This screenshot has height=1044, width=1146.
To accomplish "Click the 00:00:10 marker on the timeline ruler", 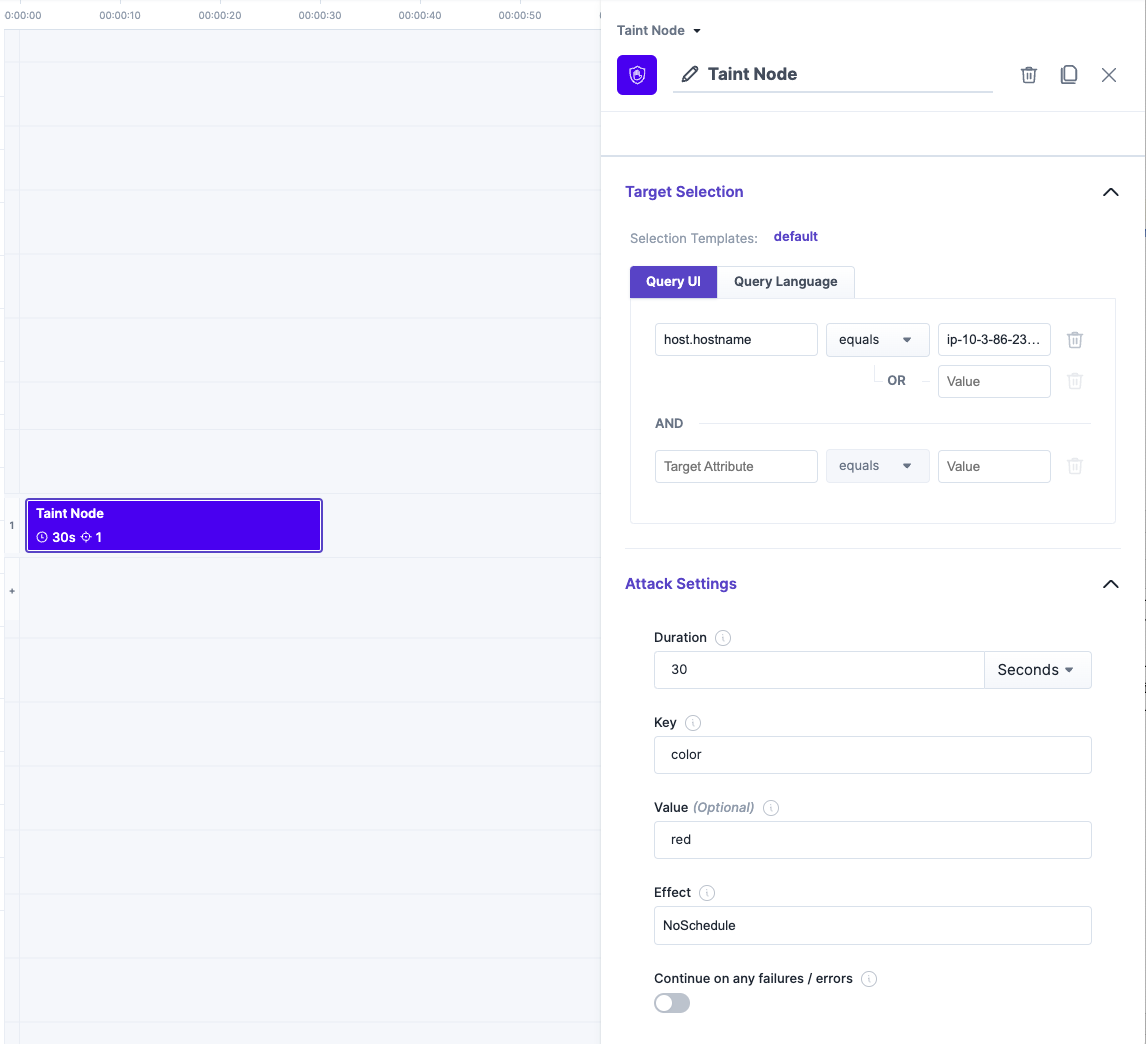I will tap(120, 15).
